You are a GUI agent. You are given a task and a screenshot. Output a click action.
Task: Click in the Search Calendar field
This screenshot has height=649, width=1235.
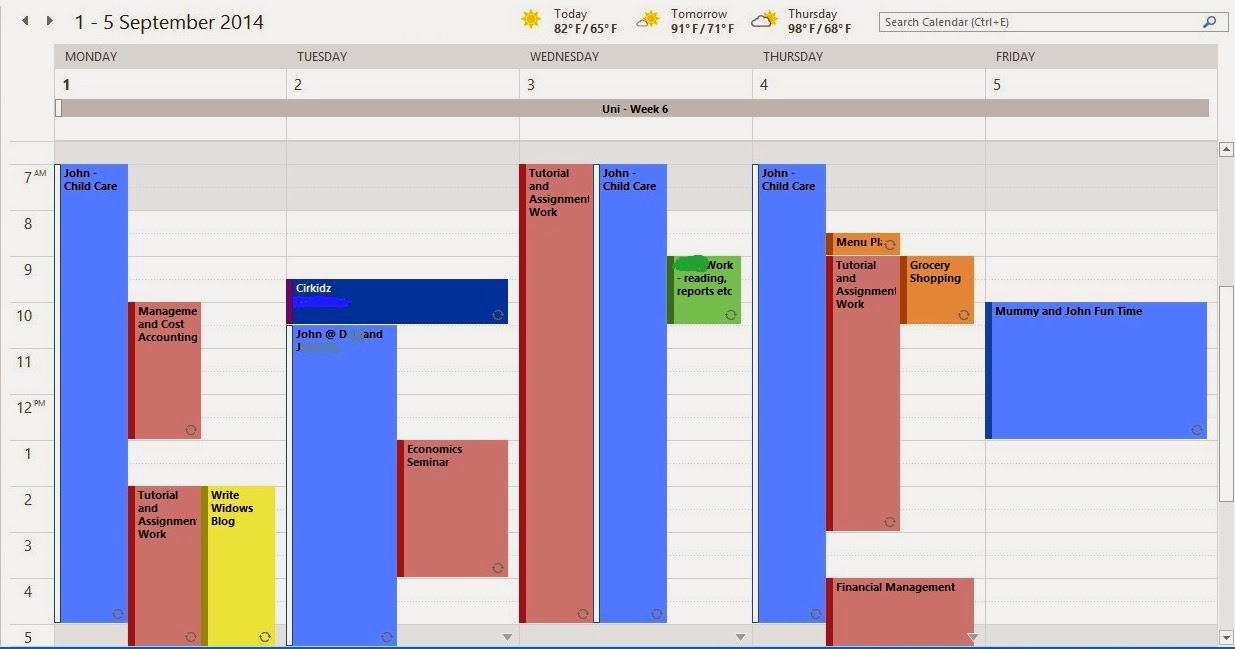(x=1040, y=22)
